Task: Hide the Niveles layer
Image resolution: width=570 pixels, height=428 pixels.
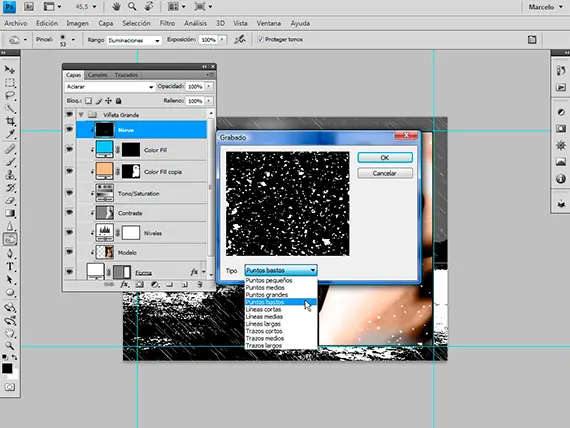Action: tap(69, 232)
